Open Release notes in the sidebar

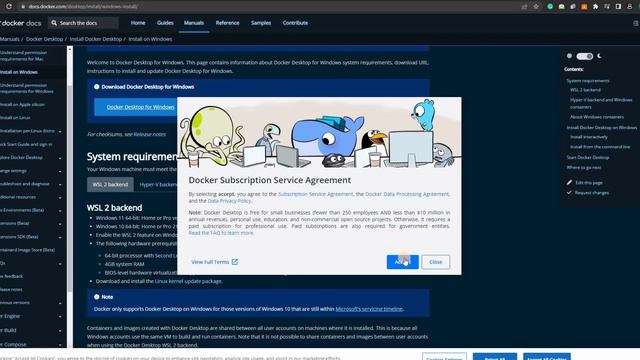click(11, 289)
